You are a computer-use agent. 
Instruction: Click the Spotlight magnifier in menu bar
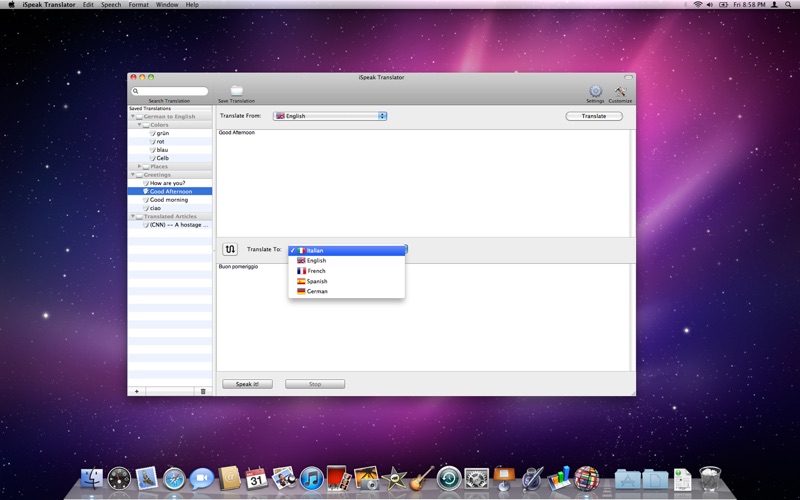coord(789,5)
